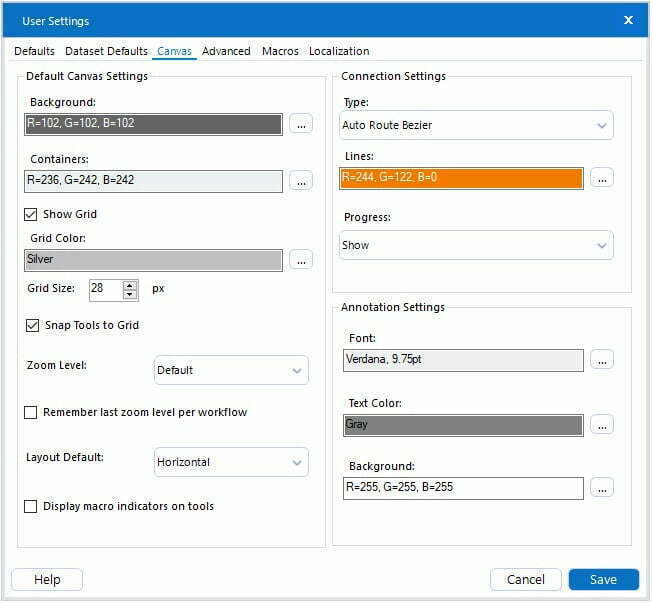Click ellipsis button next to Text Color
652x603 pixels.
[601, 424]
